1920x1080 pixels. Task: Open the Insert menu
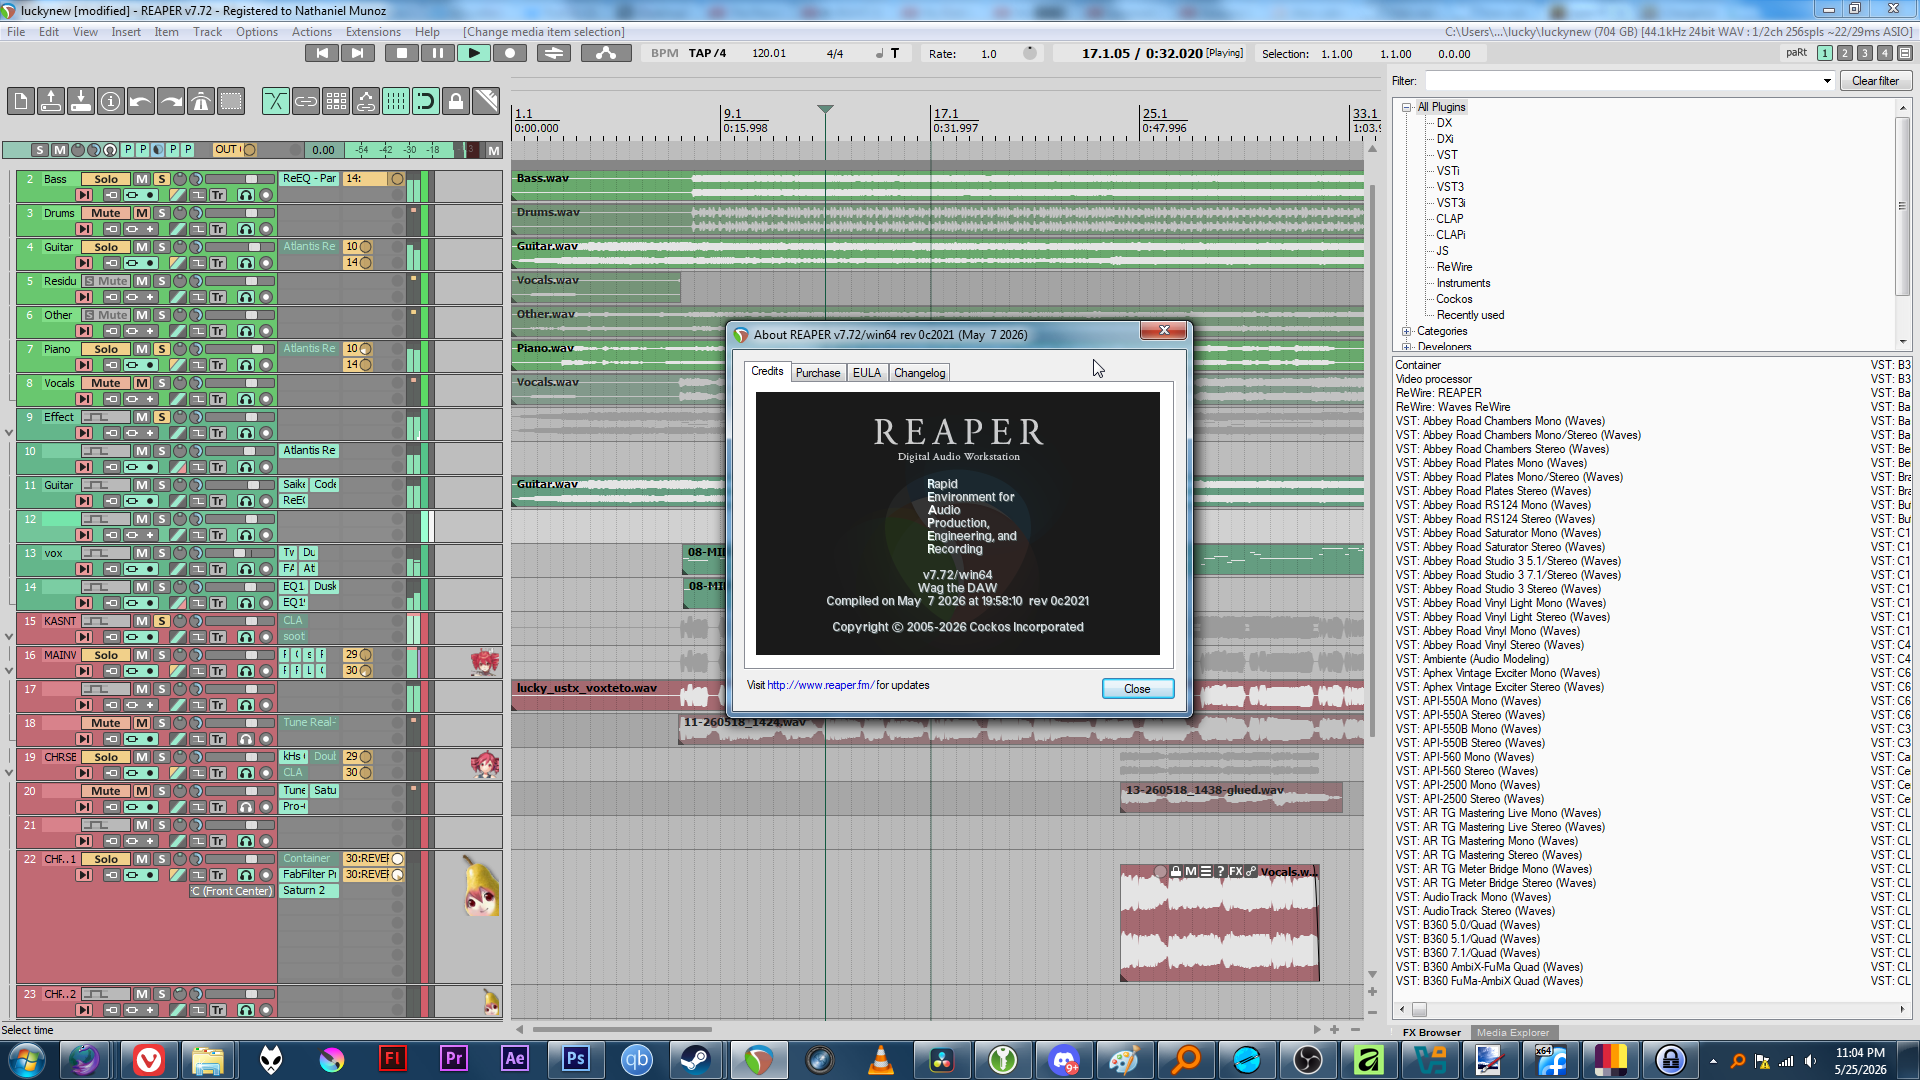(126, 32)
